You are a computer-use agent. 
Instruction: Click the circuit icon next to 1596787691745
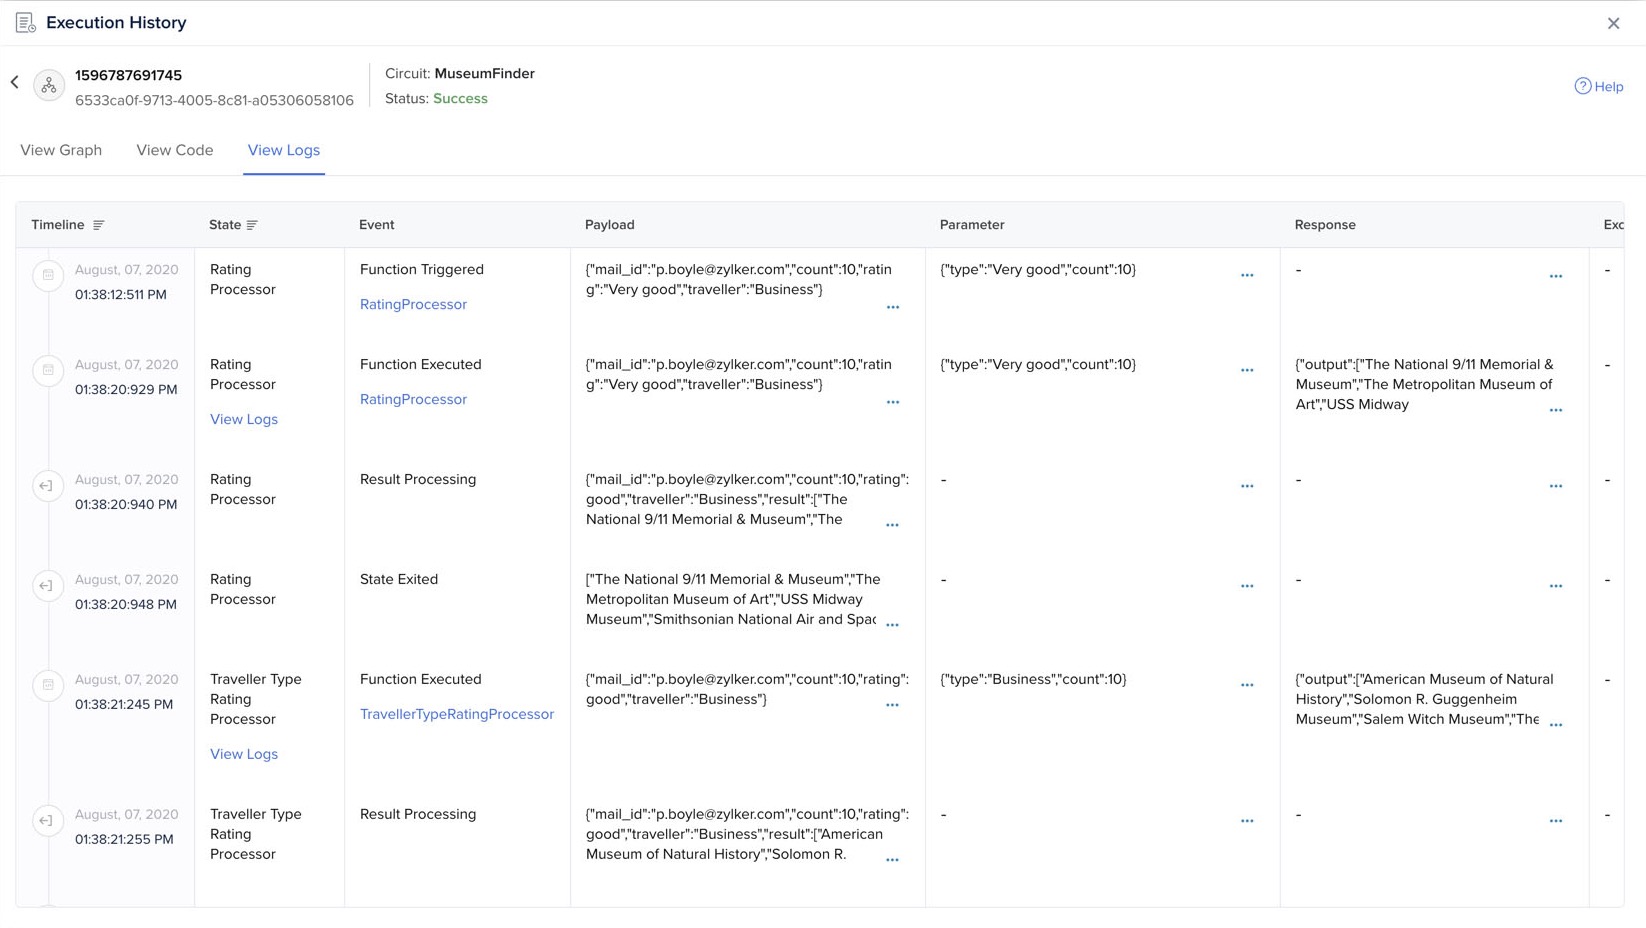click(49, 86)
